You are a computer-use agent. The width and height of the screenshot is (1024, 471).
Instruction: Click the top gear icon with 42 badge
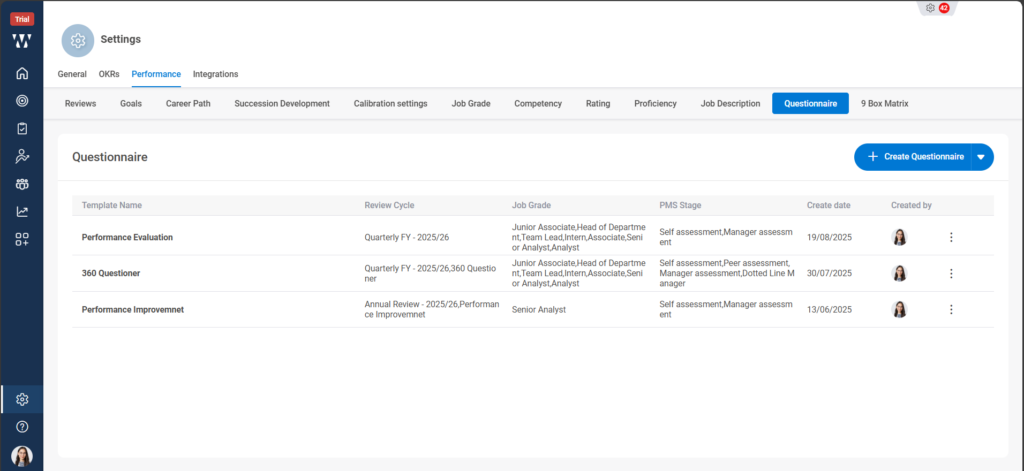[937, 8]
